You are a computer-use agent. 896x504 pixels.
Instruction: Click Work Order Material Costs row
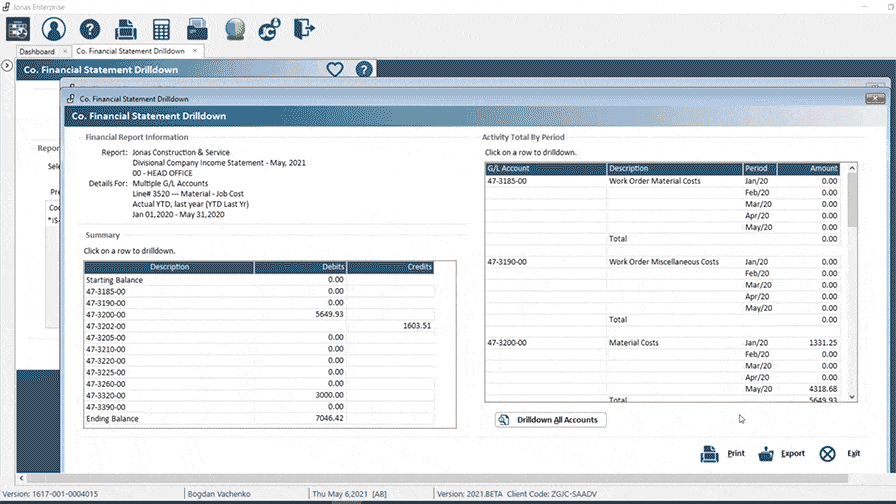tap(662, 181)
